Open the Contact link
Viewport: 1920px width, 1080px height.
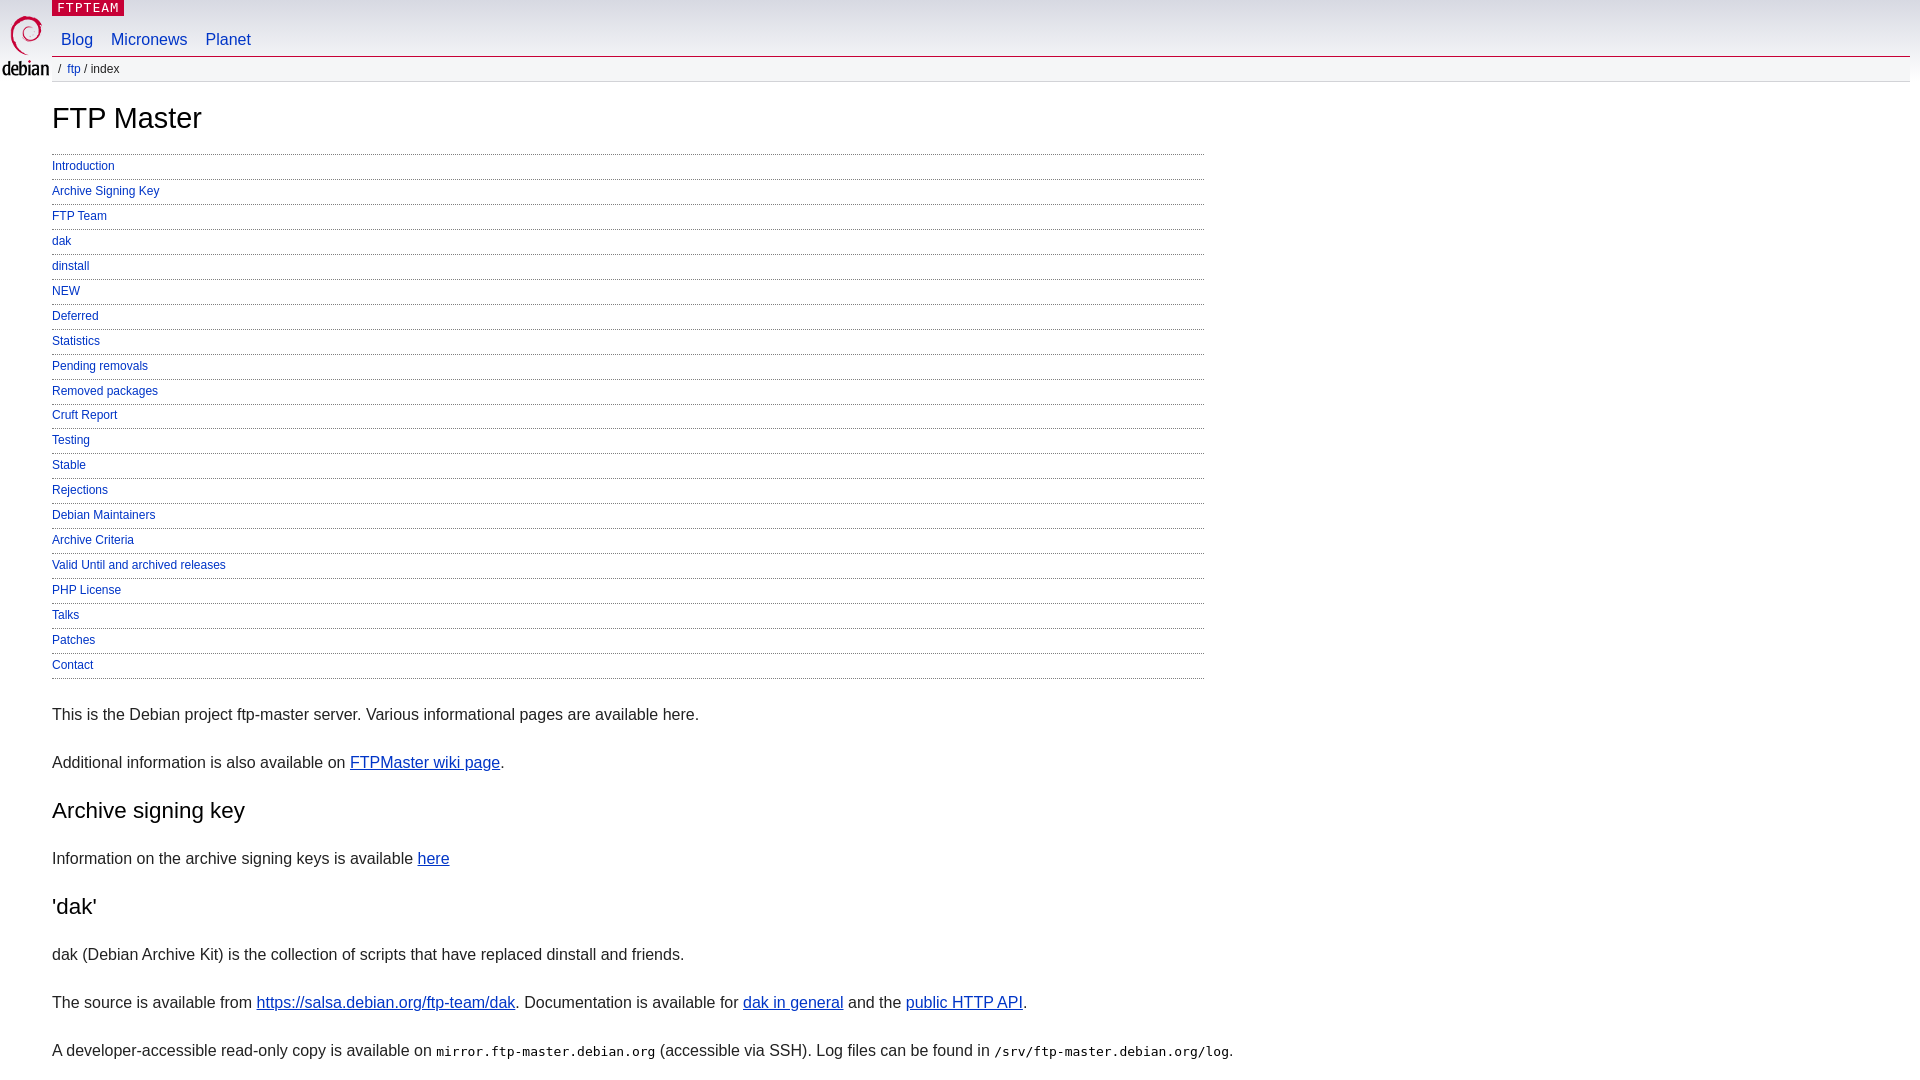point(72,665)
